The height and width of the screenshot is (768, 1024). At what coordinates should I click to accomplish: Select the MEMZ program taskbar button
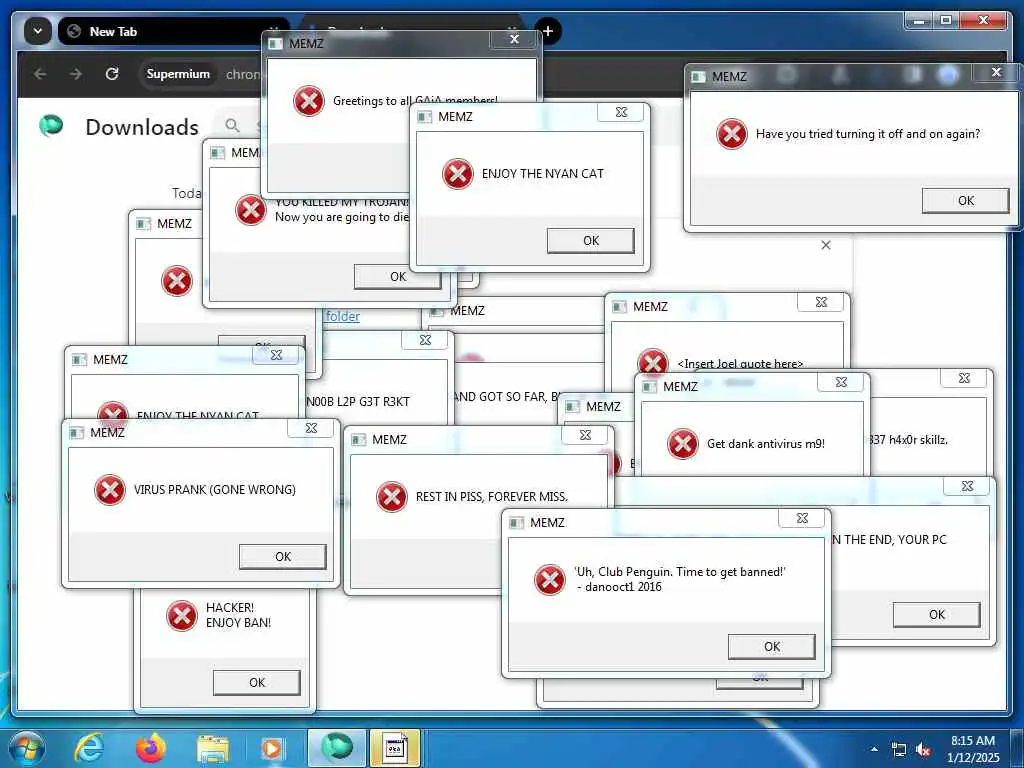pos(394,748)
